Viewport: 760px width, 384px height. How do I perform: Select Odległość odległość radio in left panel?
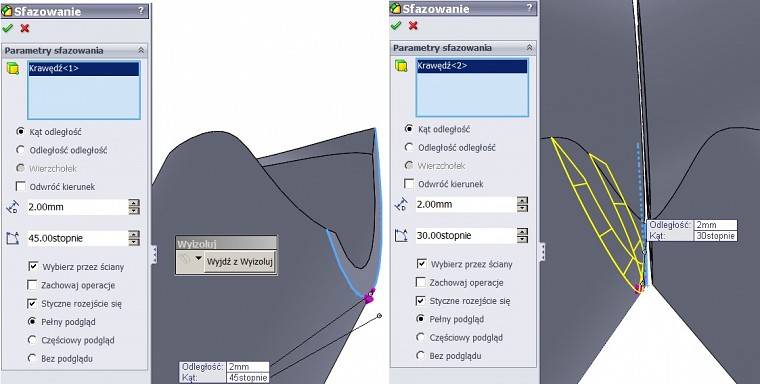click(x=20, y=150)
